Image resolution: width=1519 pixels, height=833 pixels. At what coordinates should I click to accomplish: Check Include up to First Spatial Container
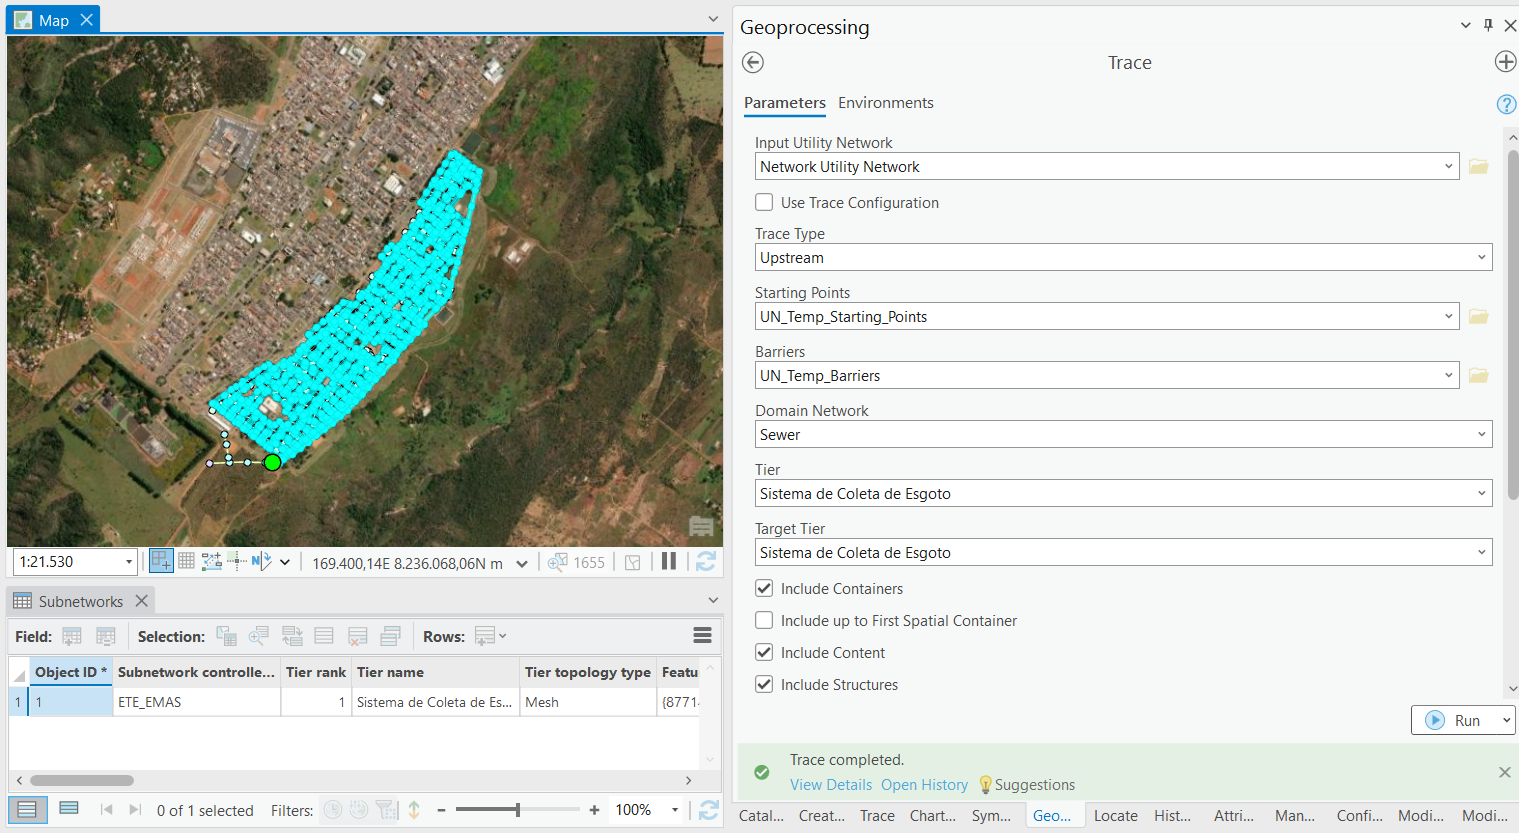pyautogui.click(x=764, y=620)
